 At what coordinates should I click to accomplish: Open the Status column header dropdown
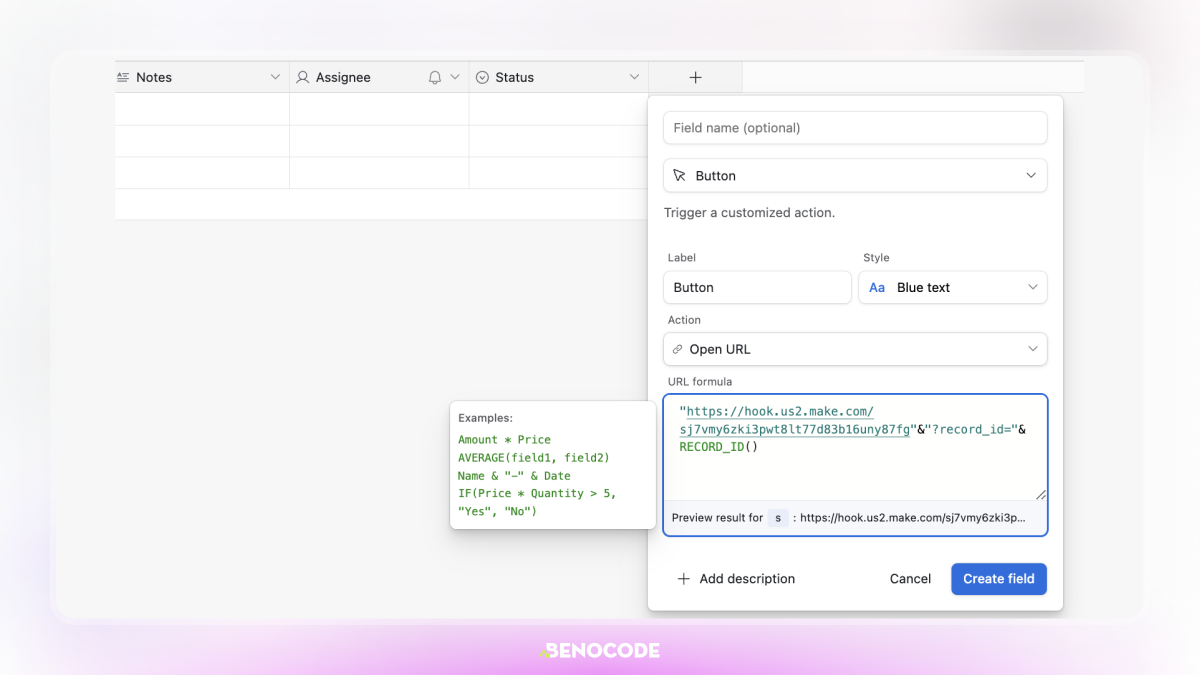[x=634, y=77]
